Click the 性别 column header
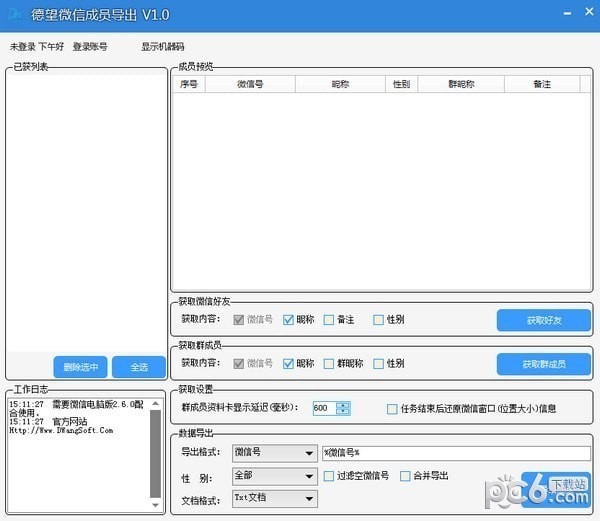The height and width of the screenshot is (521, 600). click(x=401, y=84)
